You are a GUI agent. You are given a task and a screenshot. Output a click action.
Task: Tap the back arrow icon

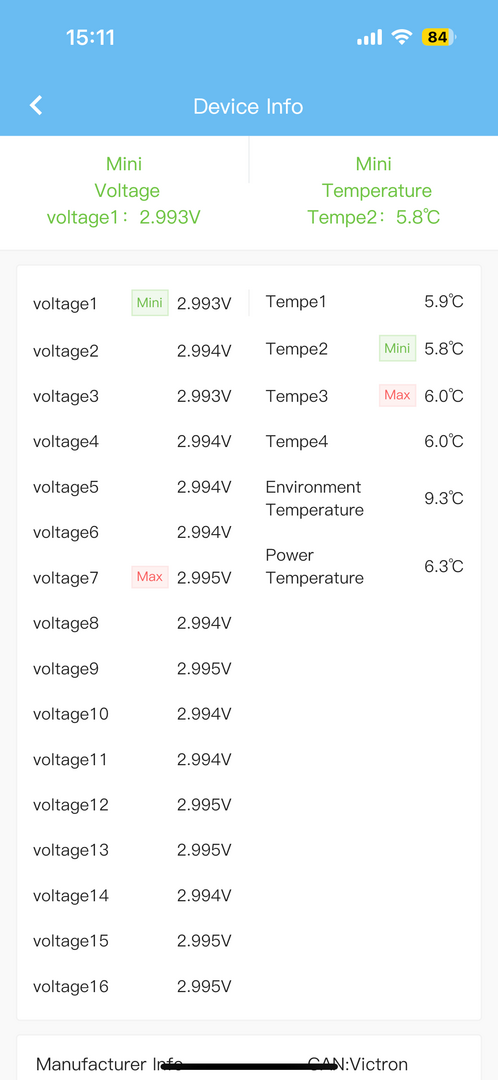point(36,105)
